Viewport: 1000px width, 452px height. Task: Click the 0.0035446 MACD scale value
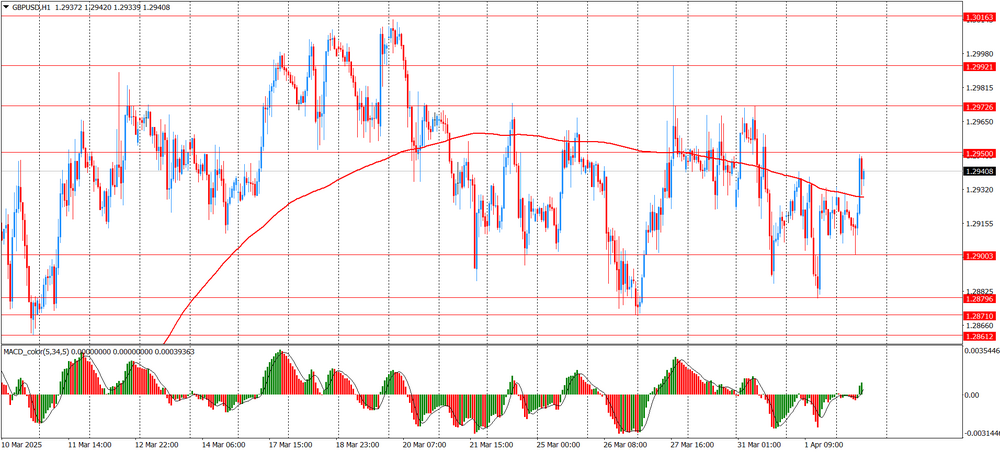tap(981, 351)
